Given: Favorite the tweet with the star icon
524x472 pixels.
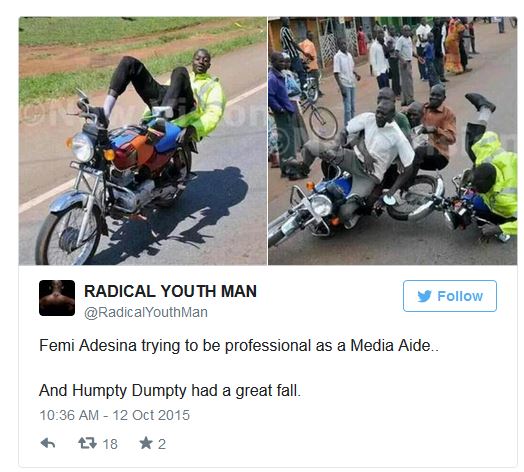Looking at the screenshot, I should (146, 443).
